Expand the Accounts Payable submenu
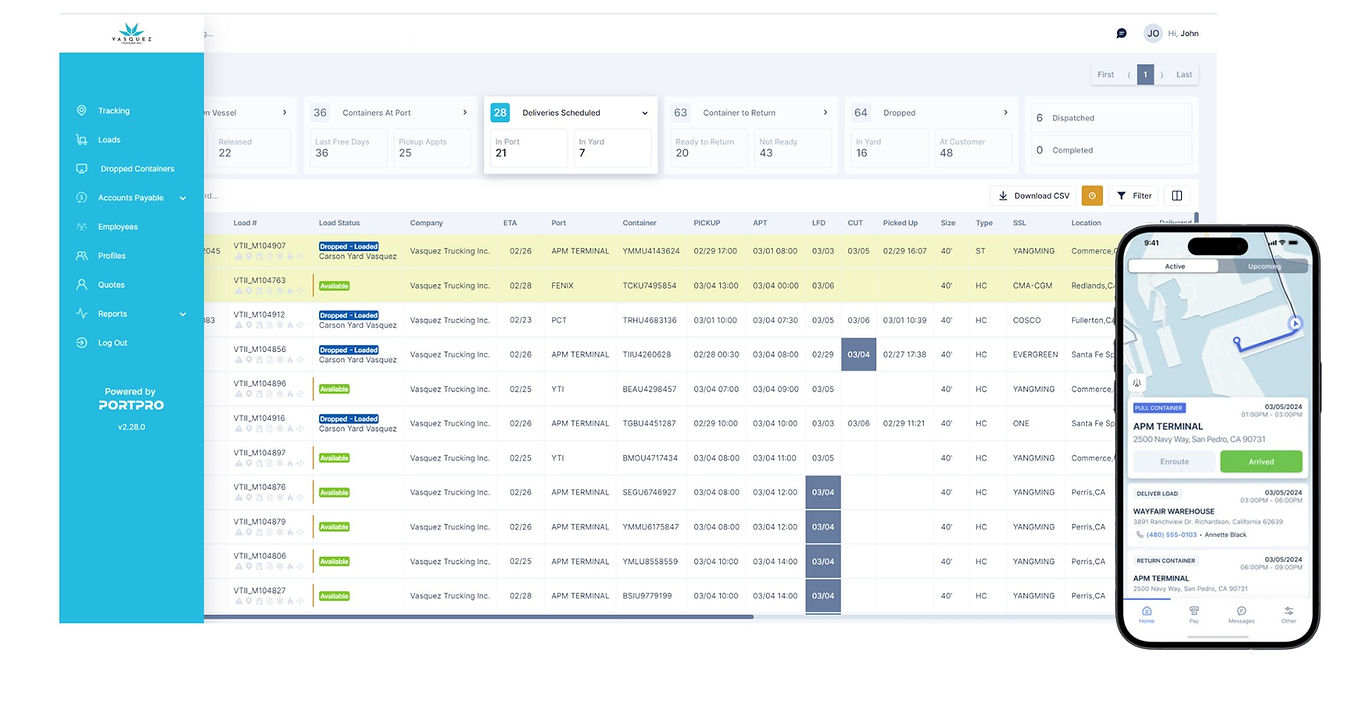This screenshot has height=715, width=1362. [x=183, y=198]
